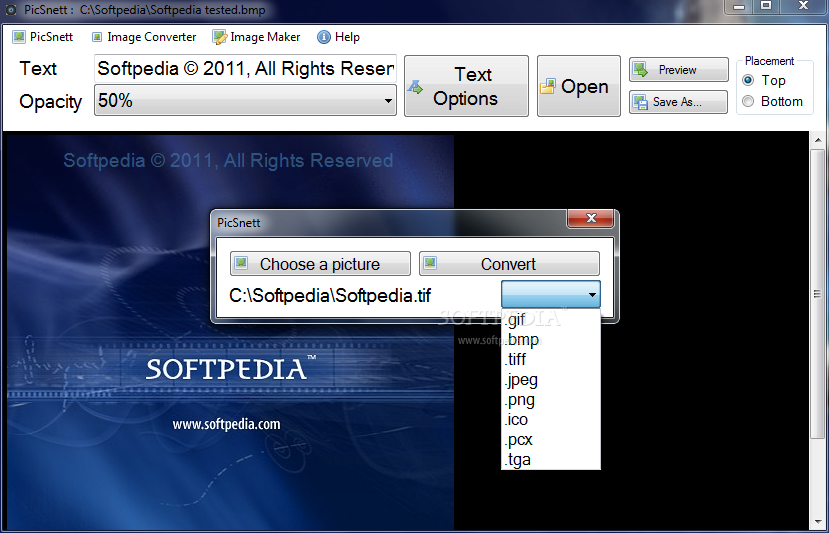Click the Preview button
The height and width of the screenshot is (533, 829).
(678, 70)
